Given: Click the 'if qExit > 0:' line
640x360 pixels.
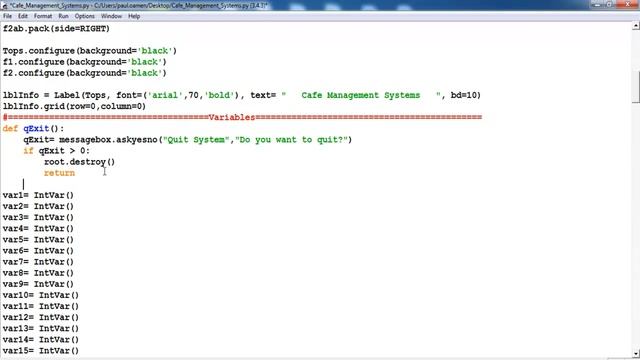Looking at the screenshot, I should coord(56,151).
